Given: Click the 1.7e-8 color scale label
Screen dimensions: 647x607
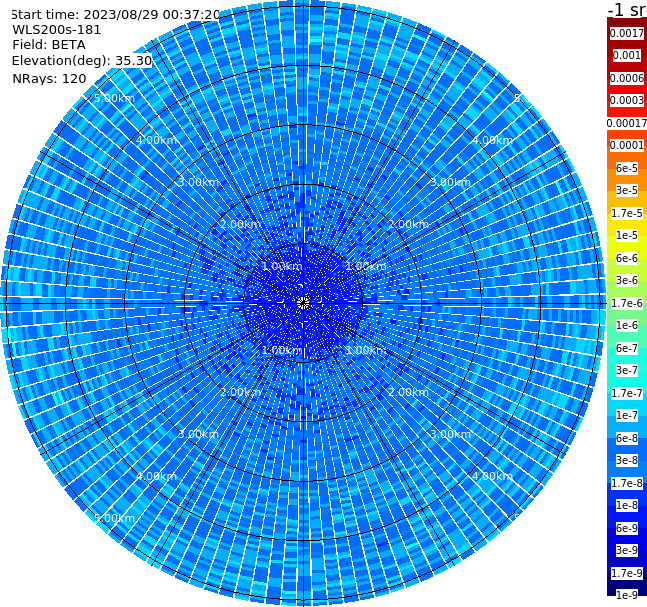Looking at the screenshot, I should (626, 483).
